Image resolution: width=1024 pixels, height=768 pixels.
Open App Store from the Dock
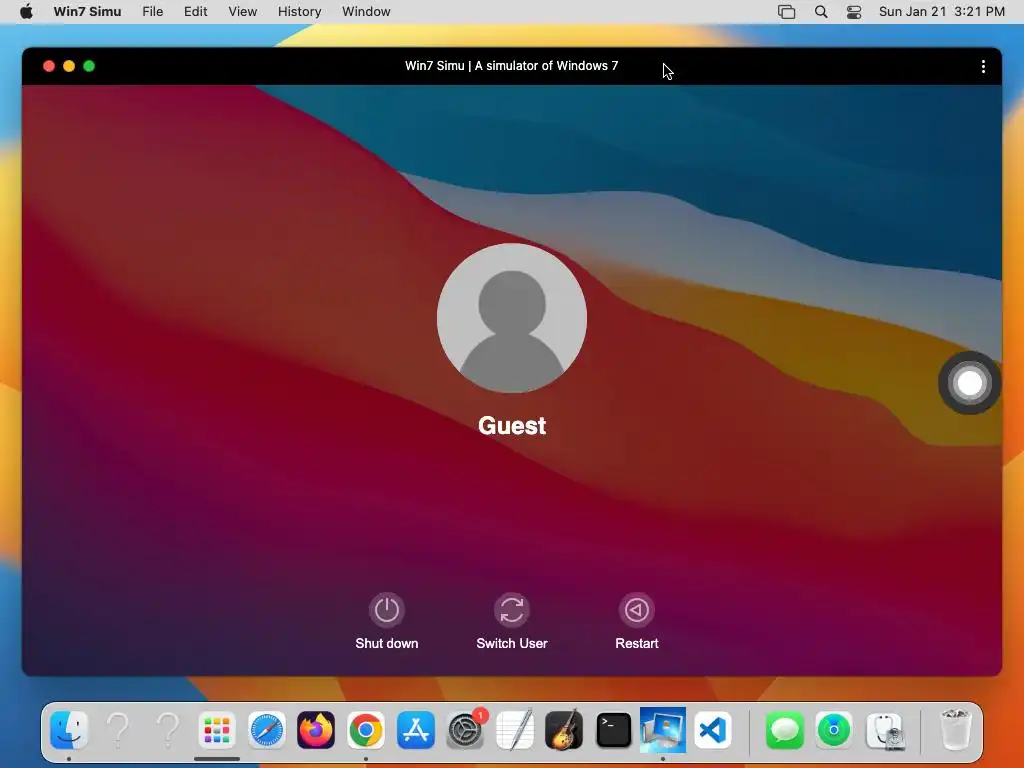point(415,729)
